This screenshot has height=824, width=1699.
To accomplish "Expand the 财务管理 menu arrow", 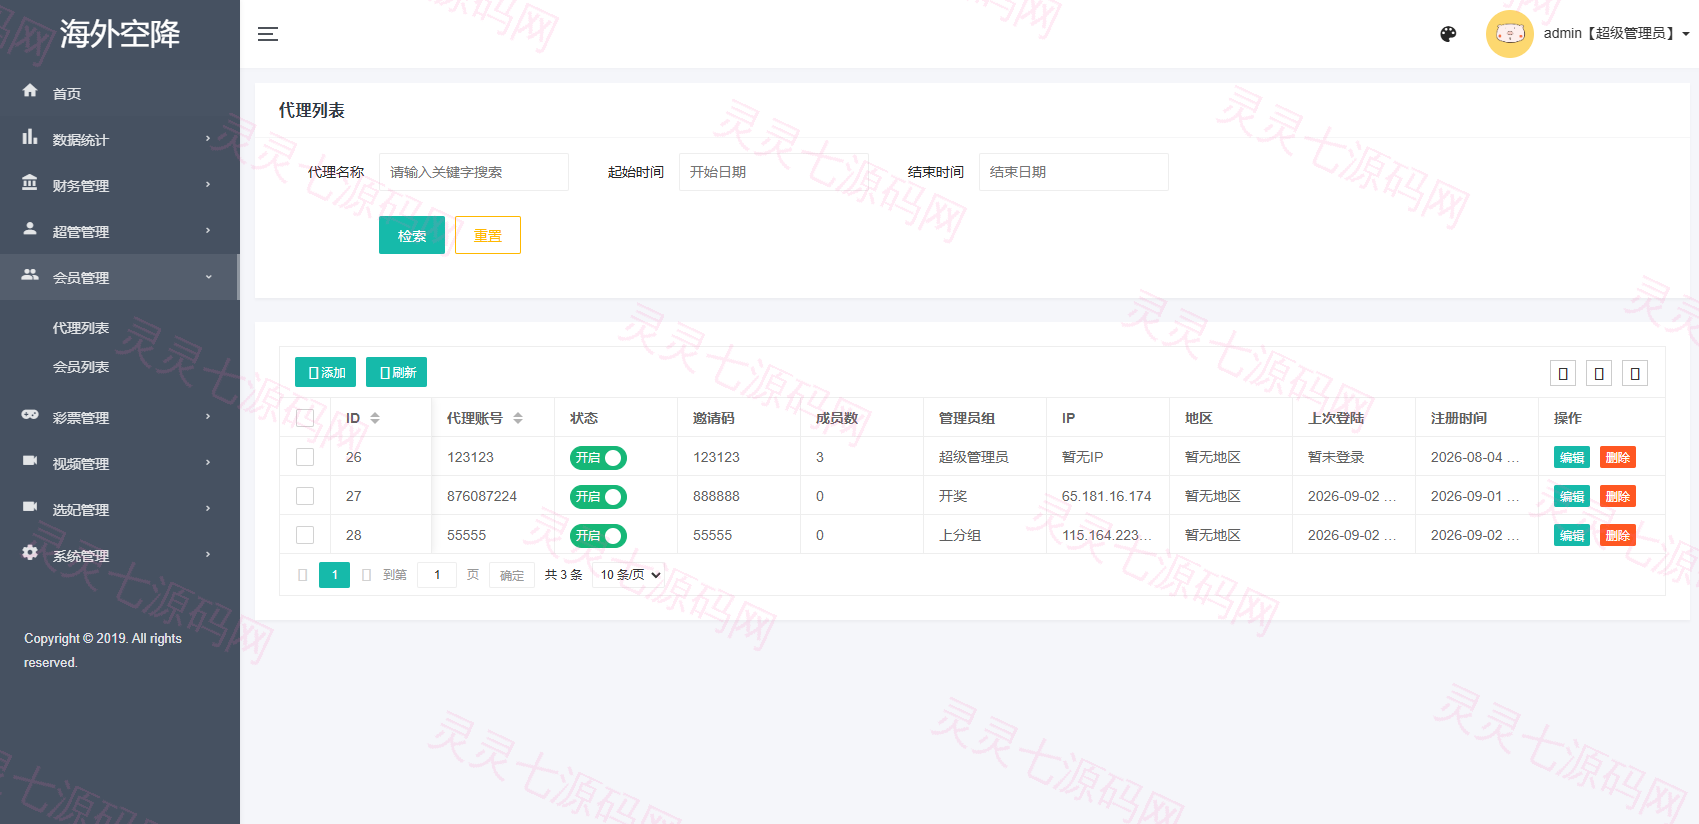I will 208,184.
